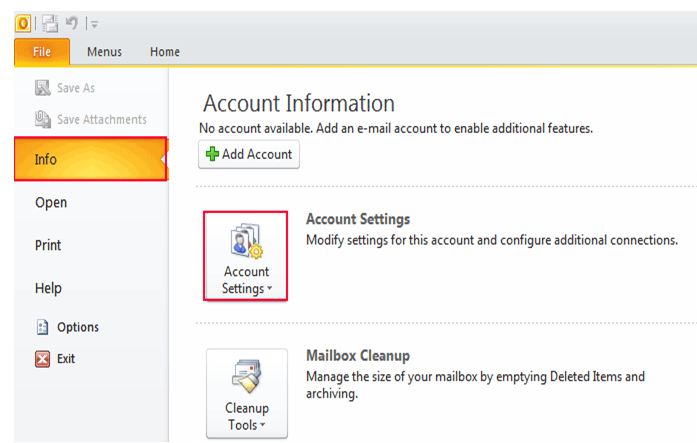Image resolution: width=697 pixels, height=443 pixels.
Task: Click the Add Account button
Action: (x=249, y=154)
